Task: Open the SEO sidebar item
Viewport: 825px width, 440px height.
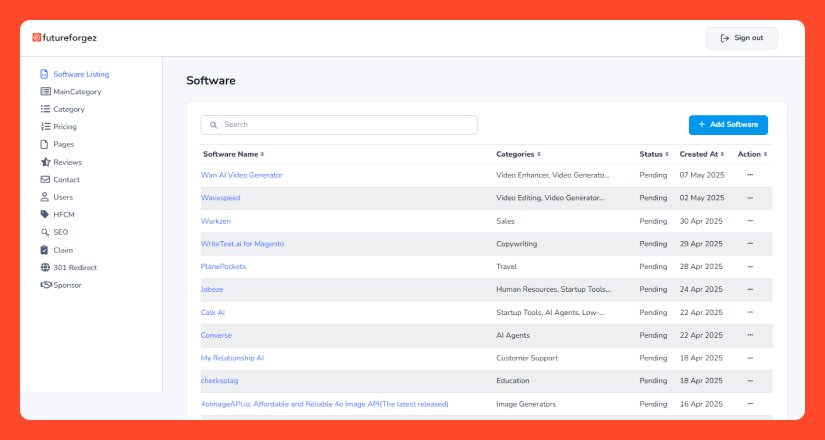Action: (61, 232)
